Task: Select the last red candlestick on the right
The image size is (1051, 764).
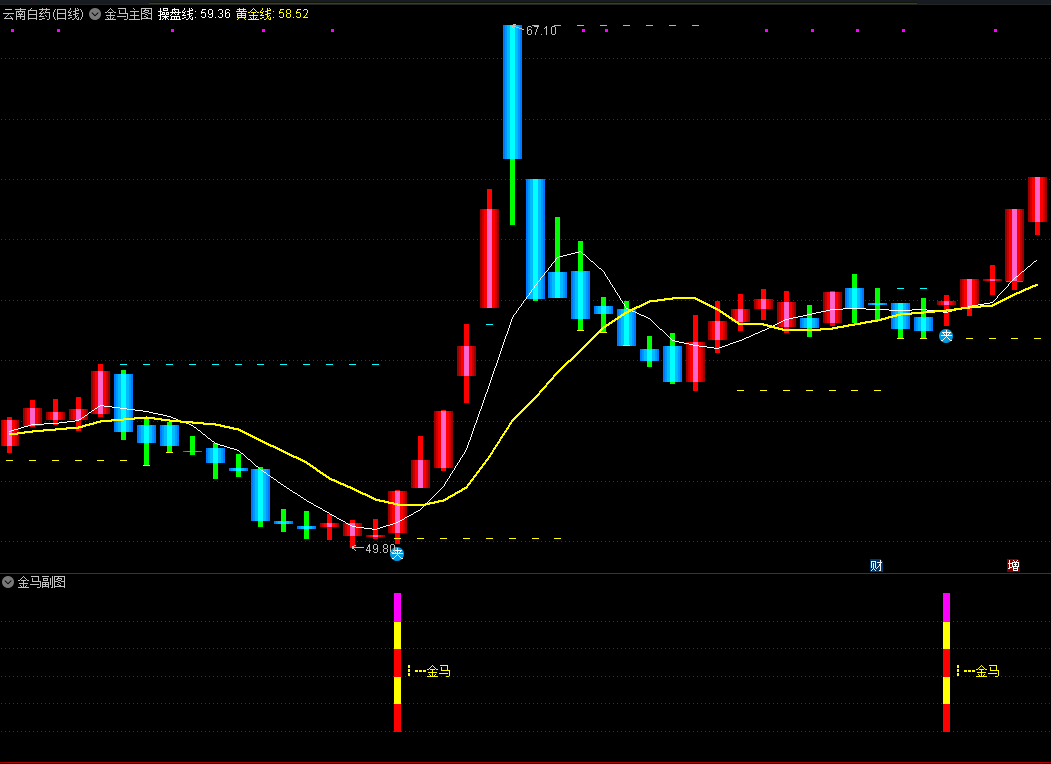Action: click(1037, 199)
